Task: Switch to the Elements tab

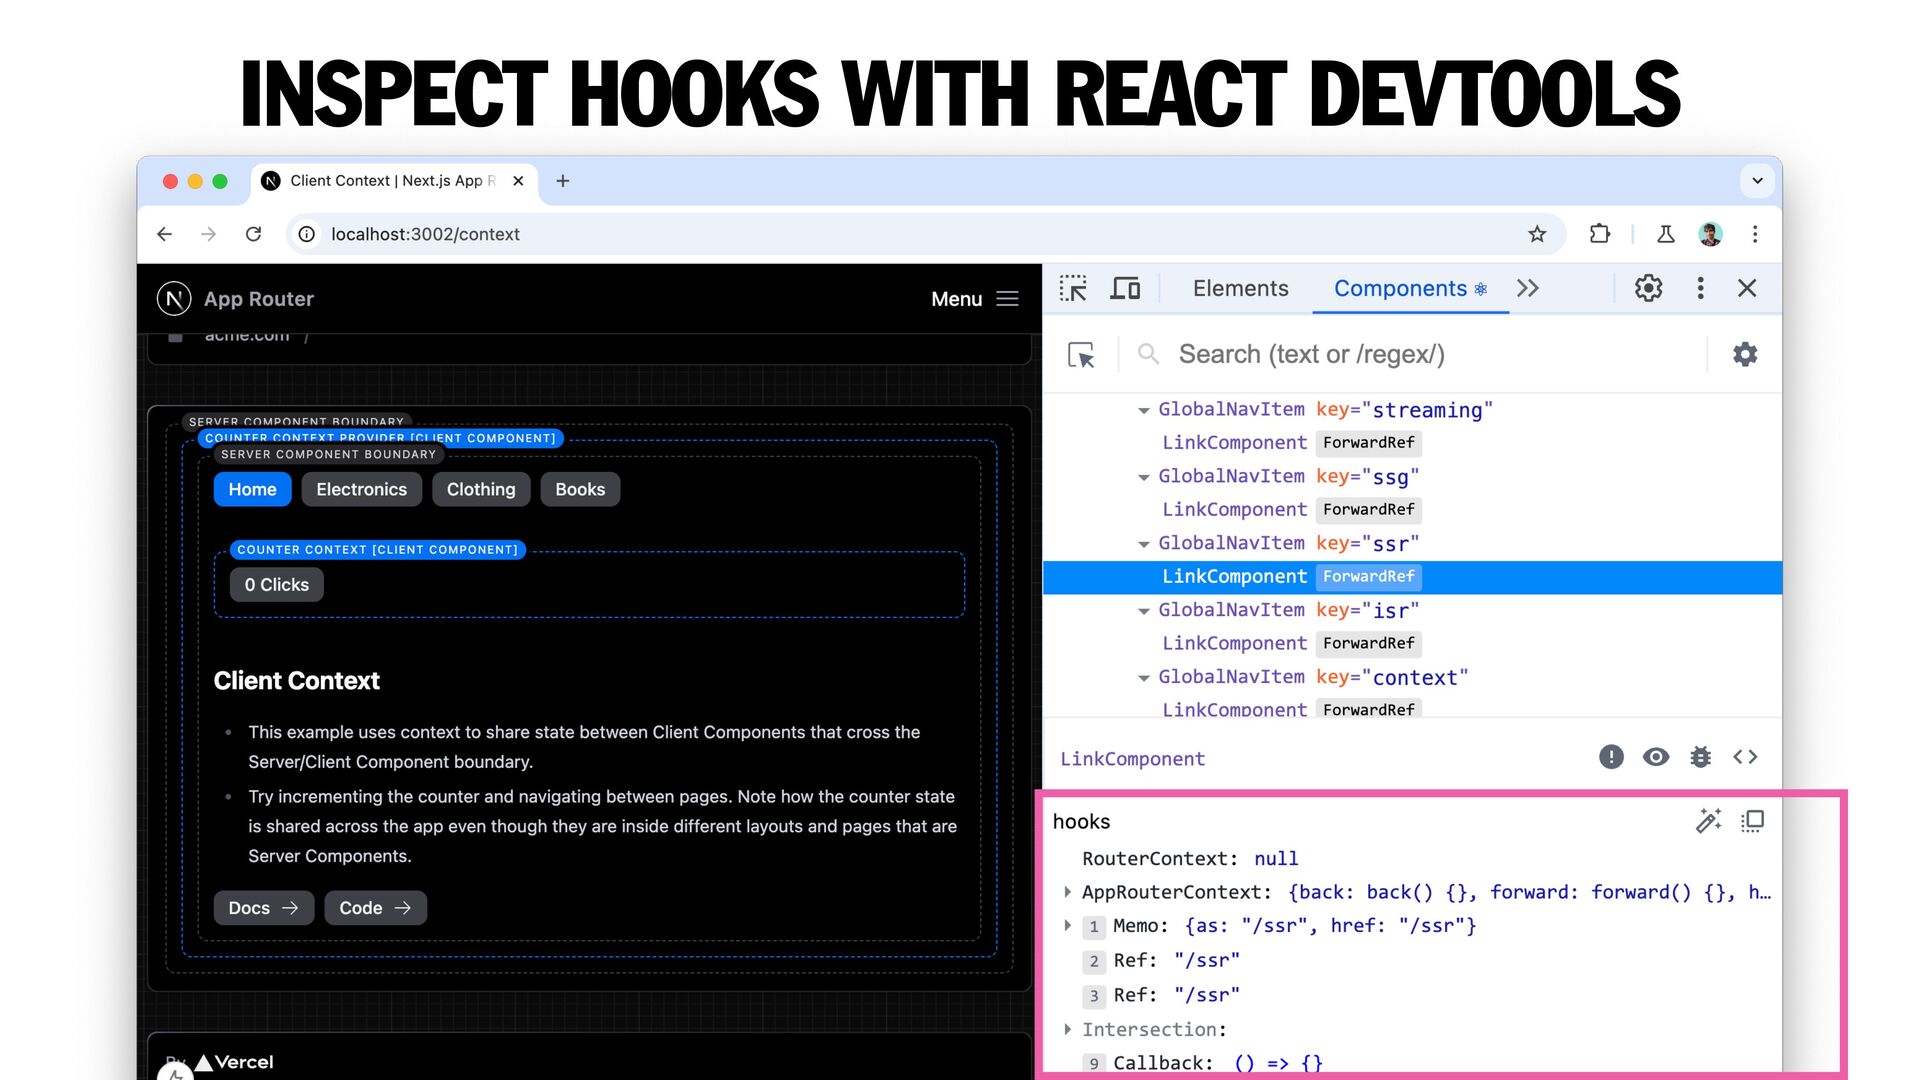Action: (1240, 289)
